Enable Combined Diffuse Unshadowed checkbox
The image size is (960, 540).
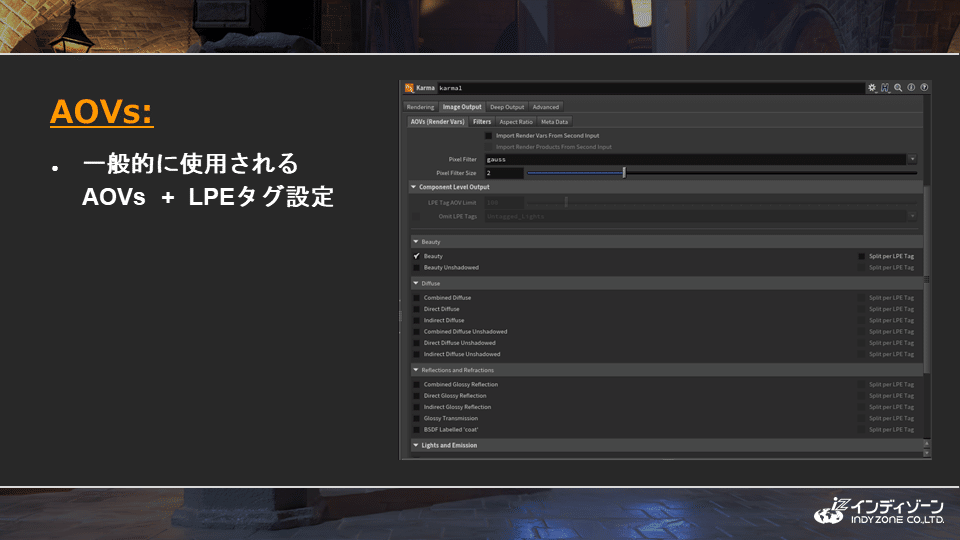[x=417, y=332]
